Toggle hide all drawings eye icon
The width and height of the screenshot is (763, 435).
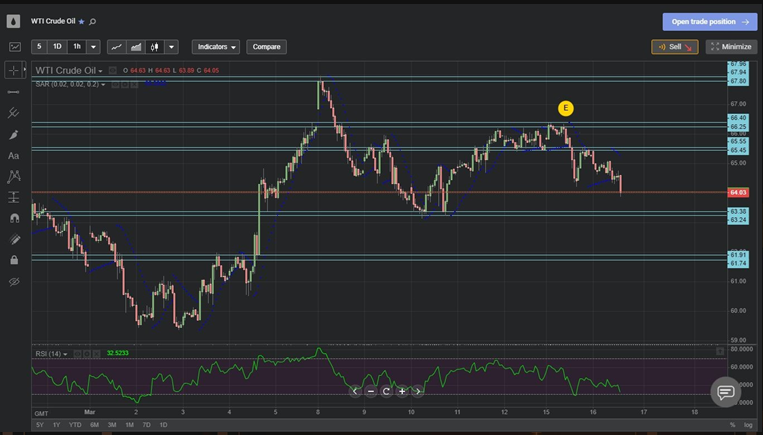14,281
